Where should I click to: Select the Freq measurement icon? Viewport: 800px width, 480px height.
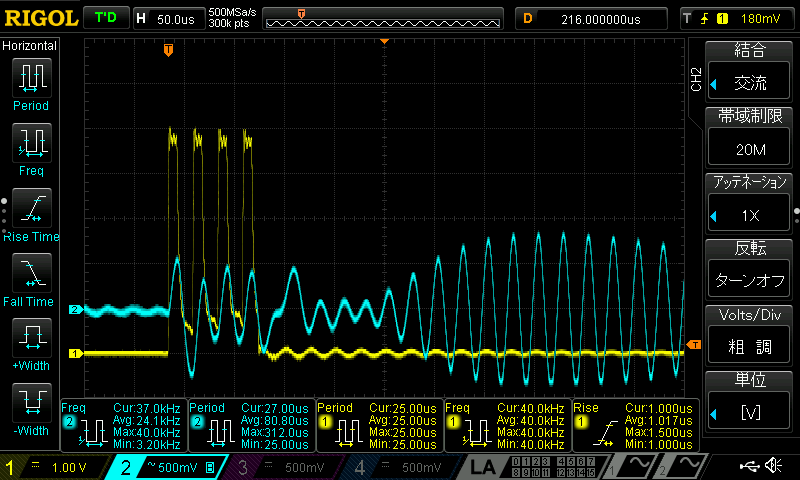[x=31, y=148]
